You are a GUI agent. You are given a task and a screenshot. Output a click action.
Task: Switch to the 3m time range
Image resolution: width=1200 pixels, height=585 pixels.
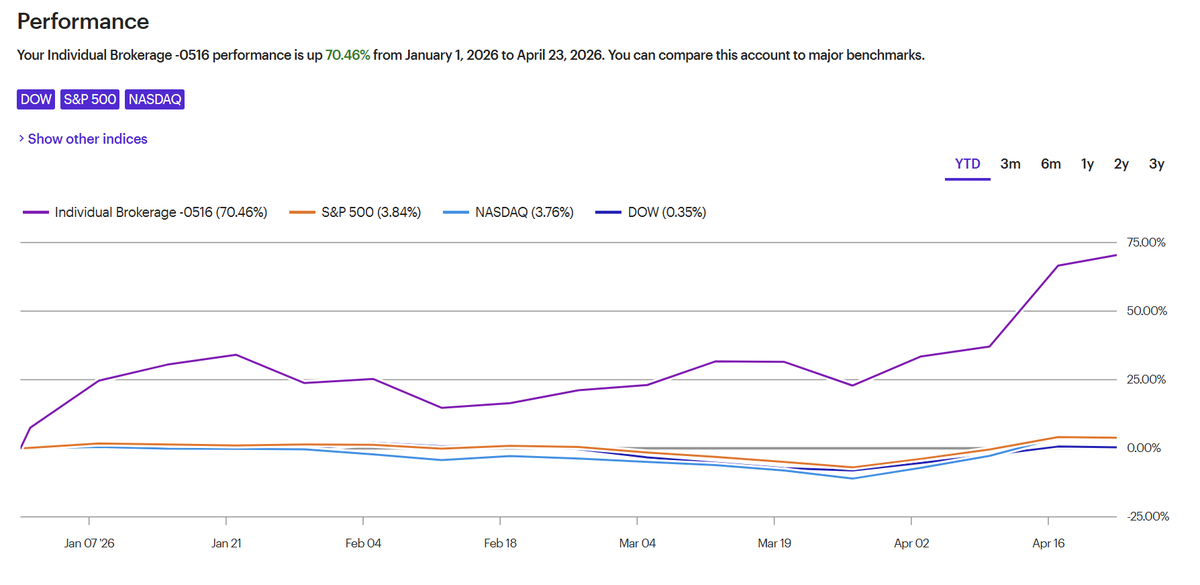pos(1010,164)
